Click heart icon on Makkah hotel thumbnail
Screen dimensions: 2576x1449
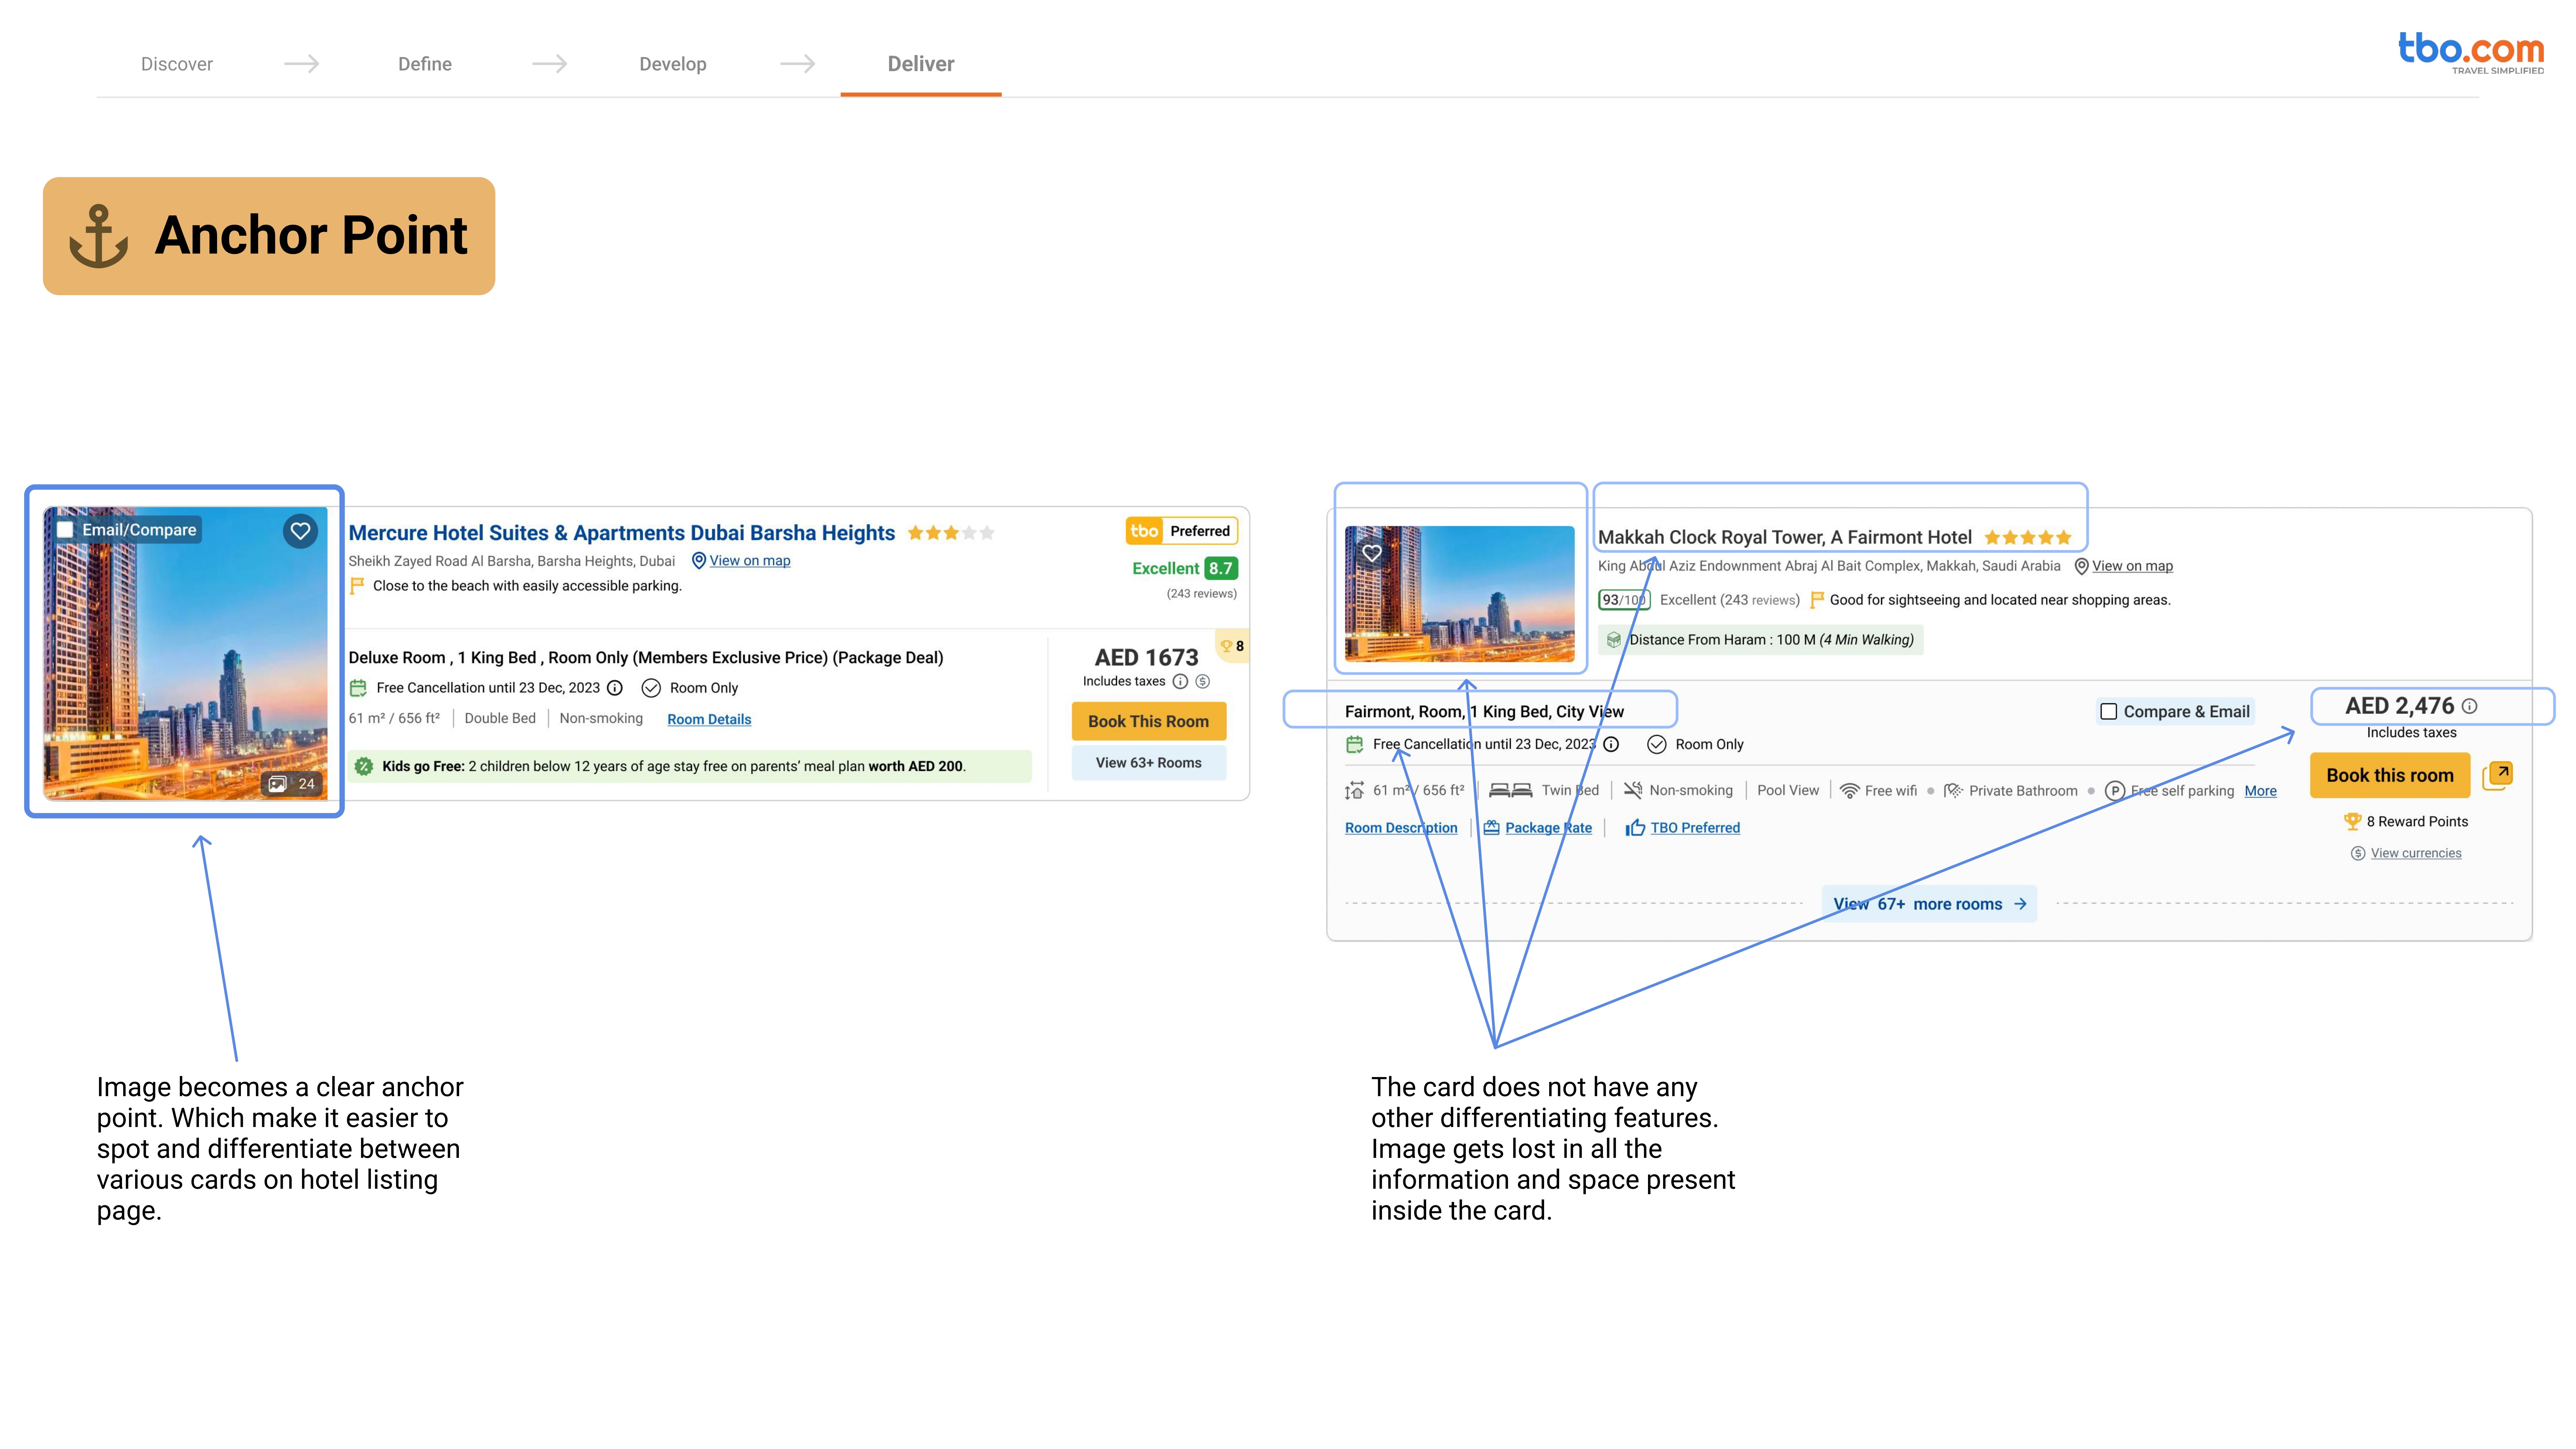1372,553
